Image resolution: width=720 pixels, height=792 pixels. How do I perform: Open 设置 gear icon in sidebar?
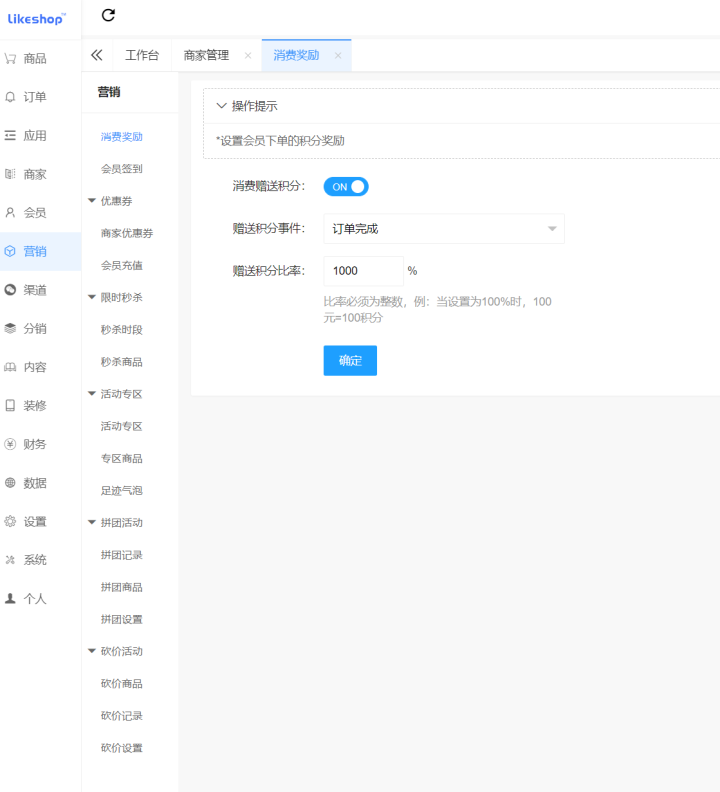point(10,521)
